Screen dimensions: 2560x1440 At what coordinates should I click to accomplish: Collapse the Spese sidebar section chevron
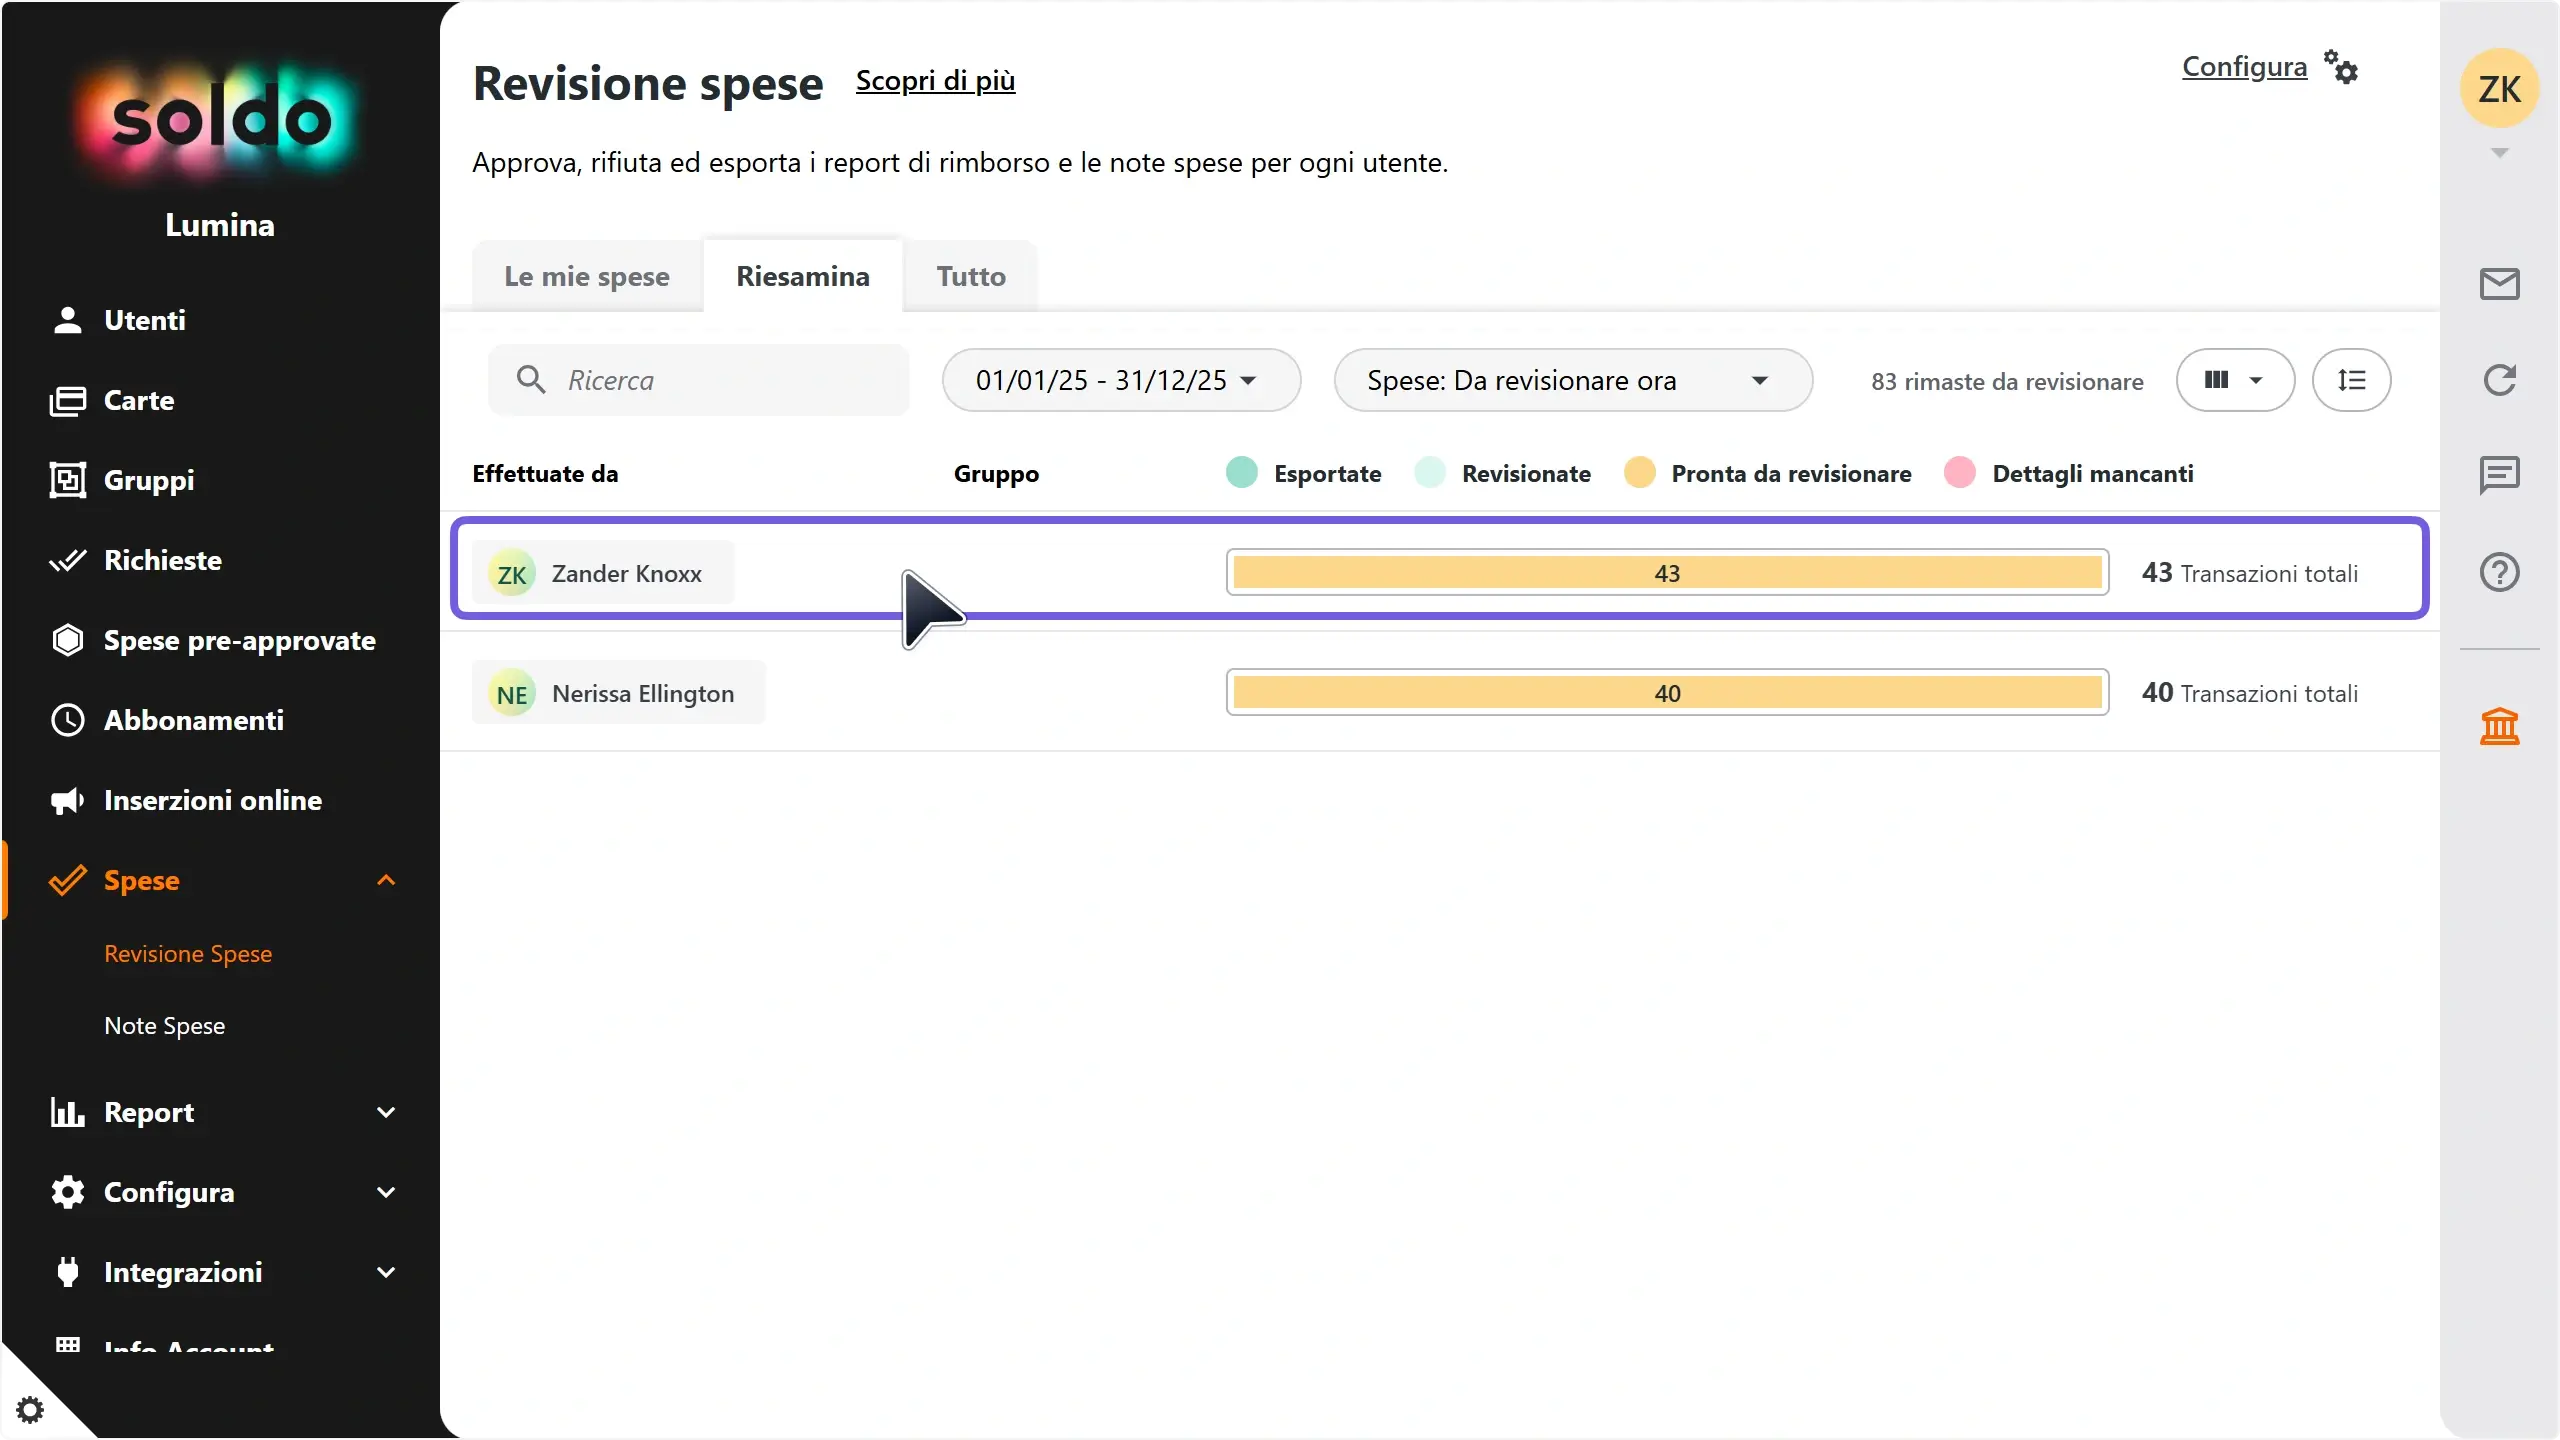[x=386, y=880]
